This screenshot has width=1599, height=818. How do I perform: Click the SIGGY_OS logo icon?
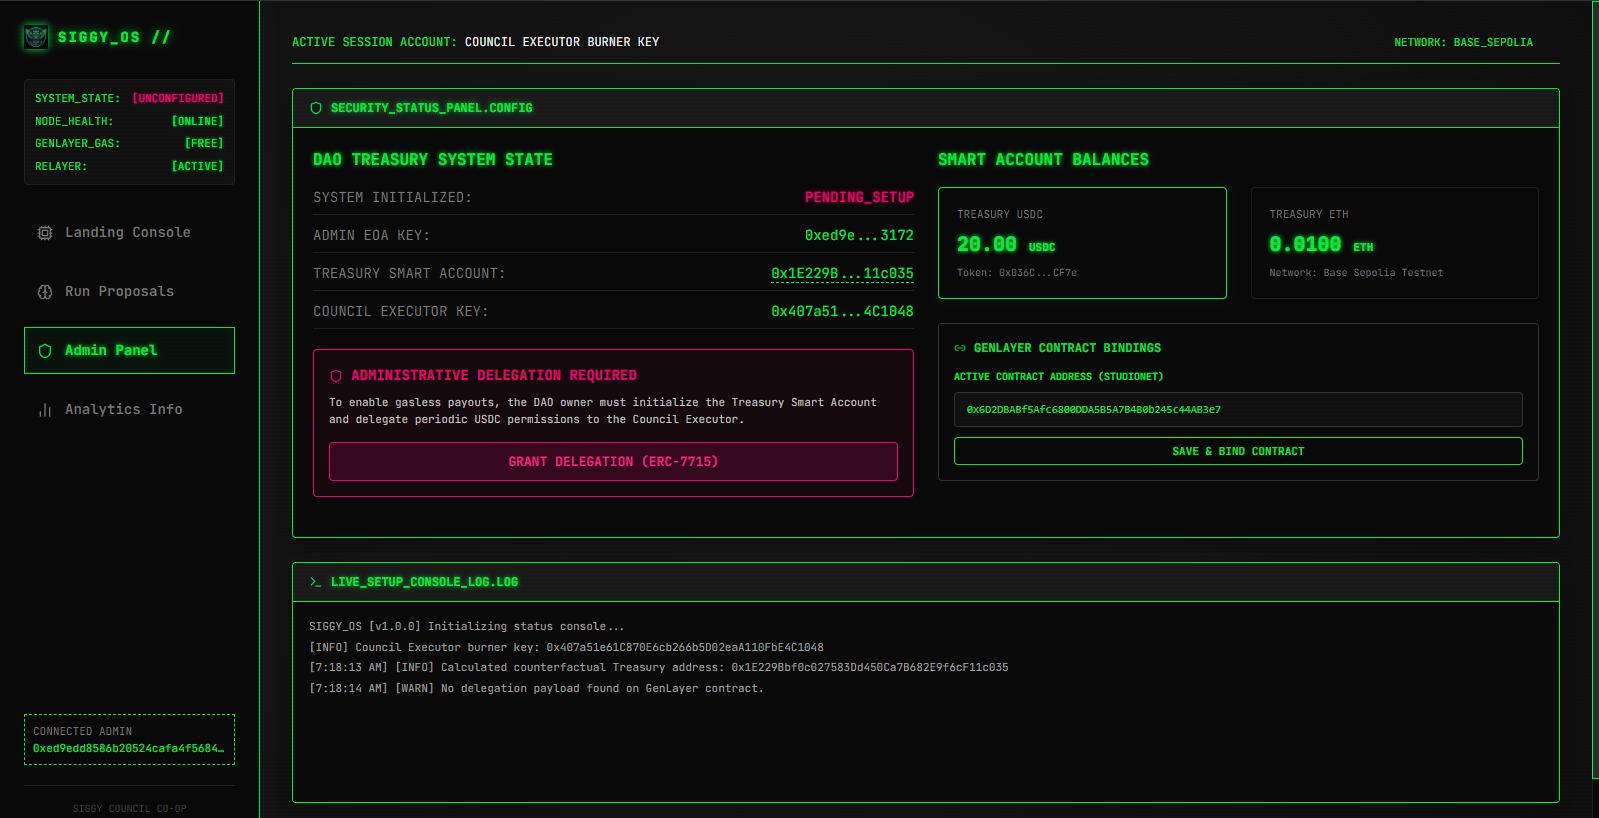pos(36,37)
